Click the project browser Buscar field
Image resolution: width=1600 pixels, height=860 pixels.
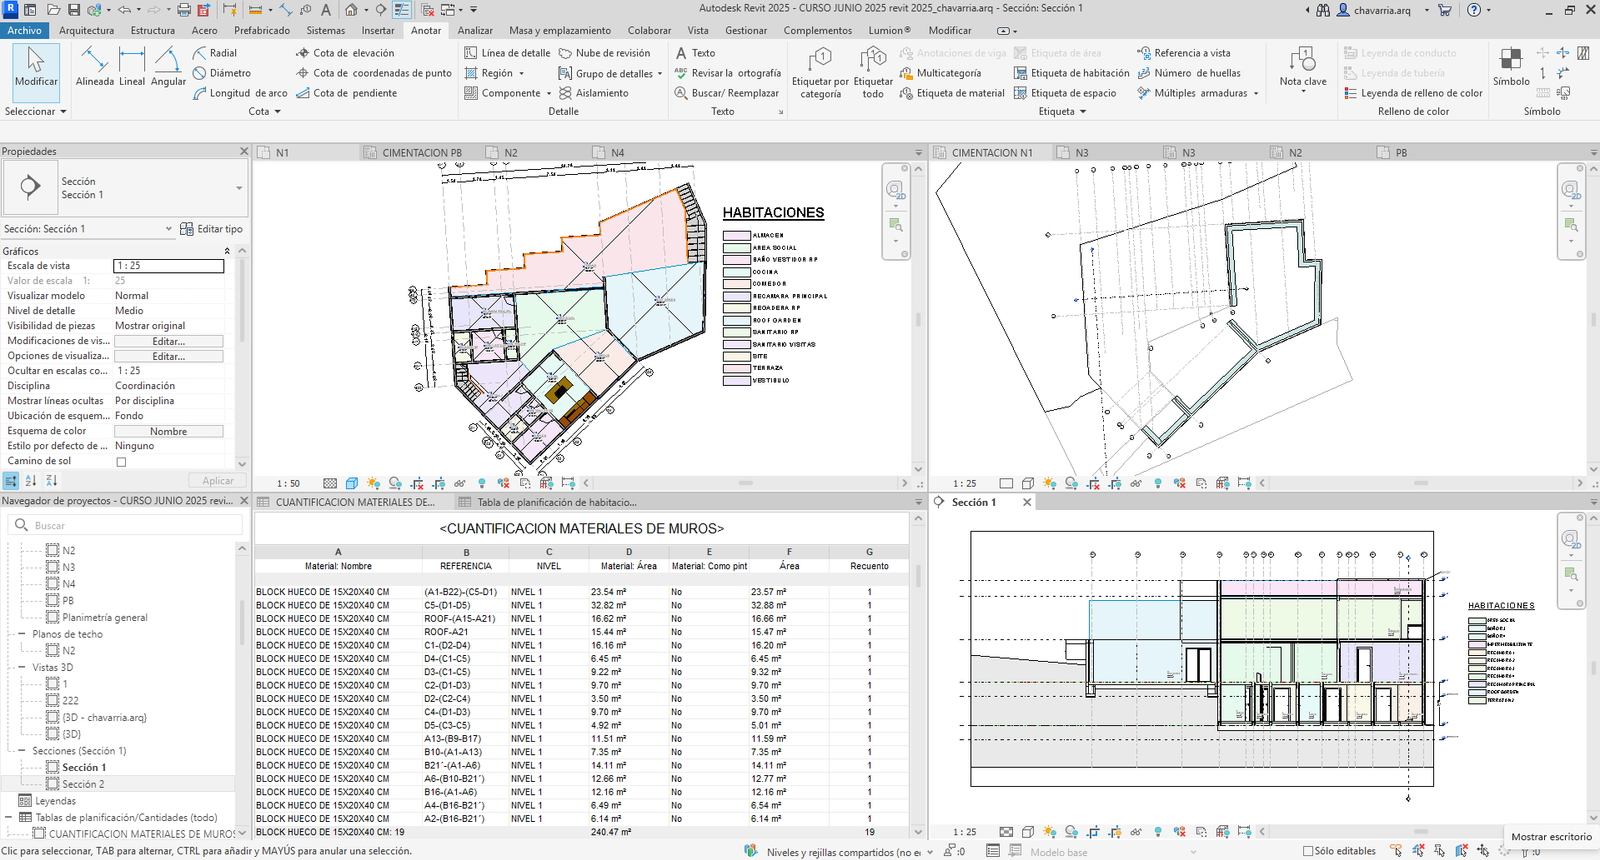pyautogui.click(x=125, y=525)
